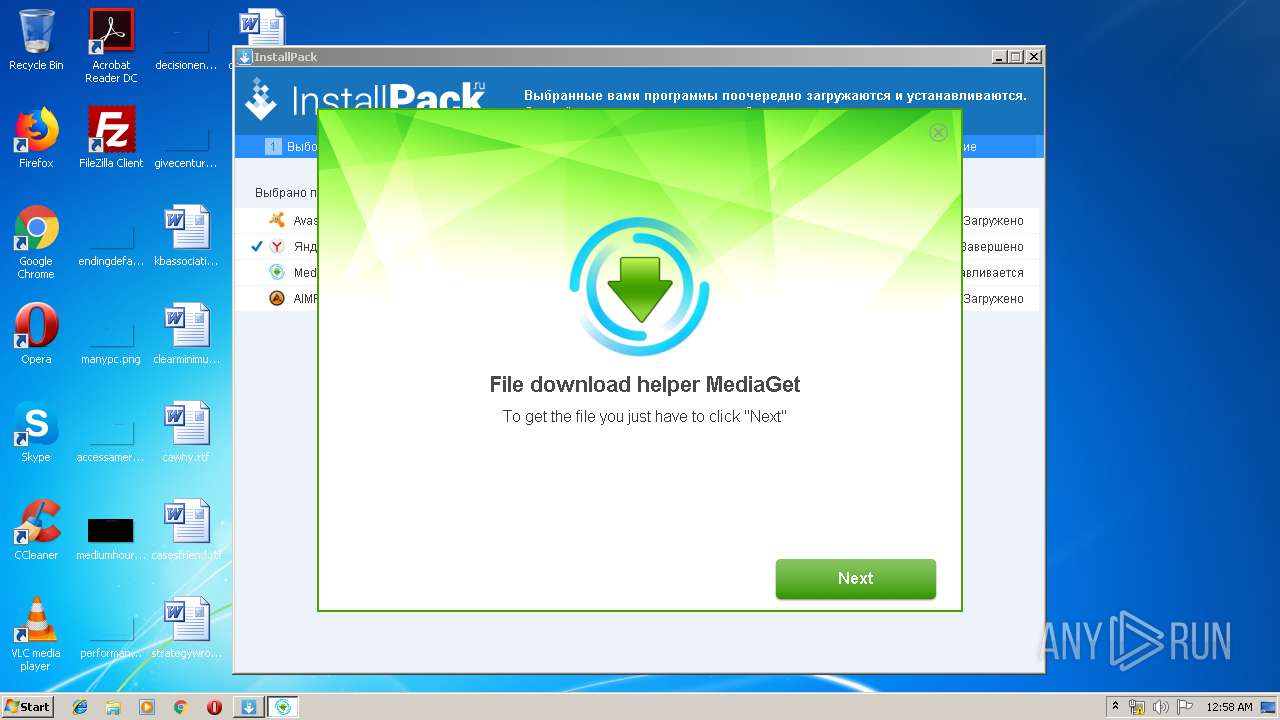Show hidden tray icons arrow
The width and height of the screenshot is (1280, 720).
(x=1116, y=707)
